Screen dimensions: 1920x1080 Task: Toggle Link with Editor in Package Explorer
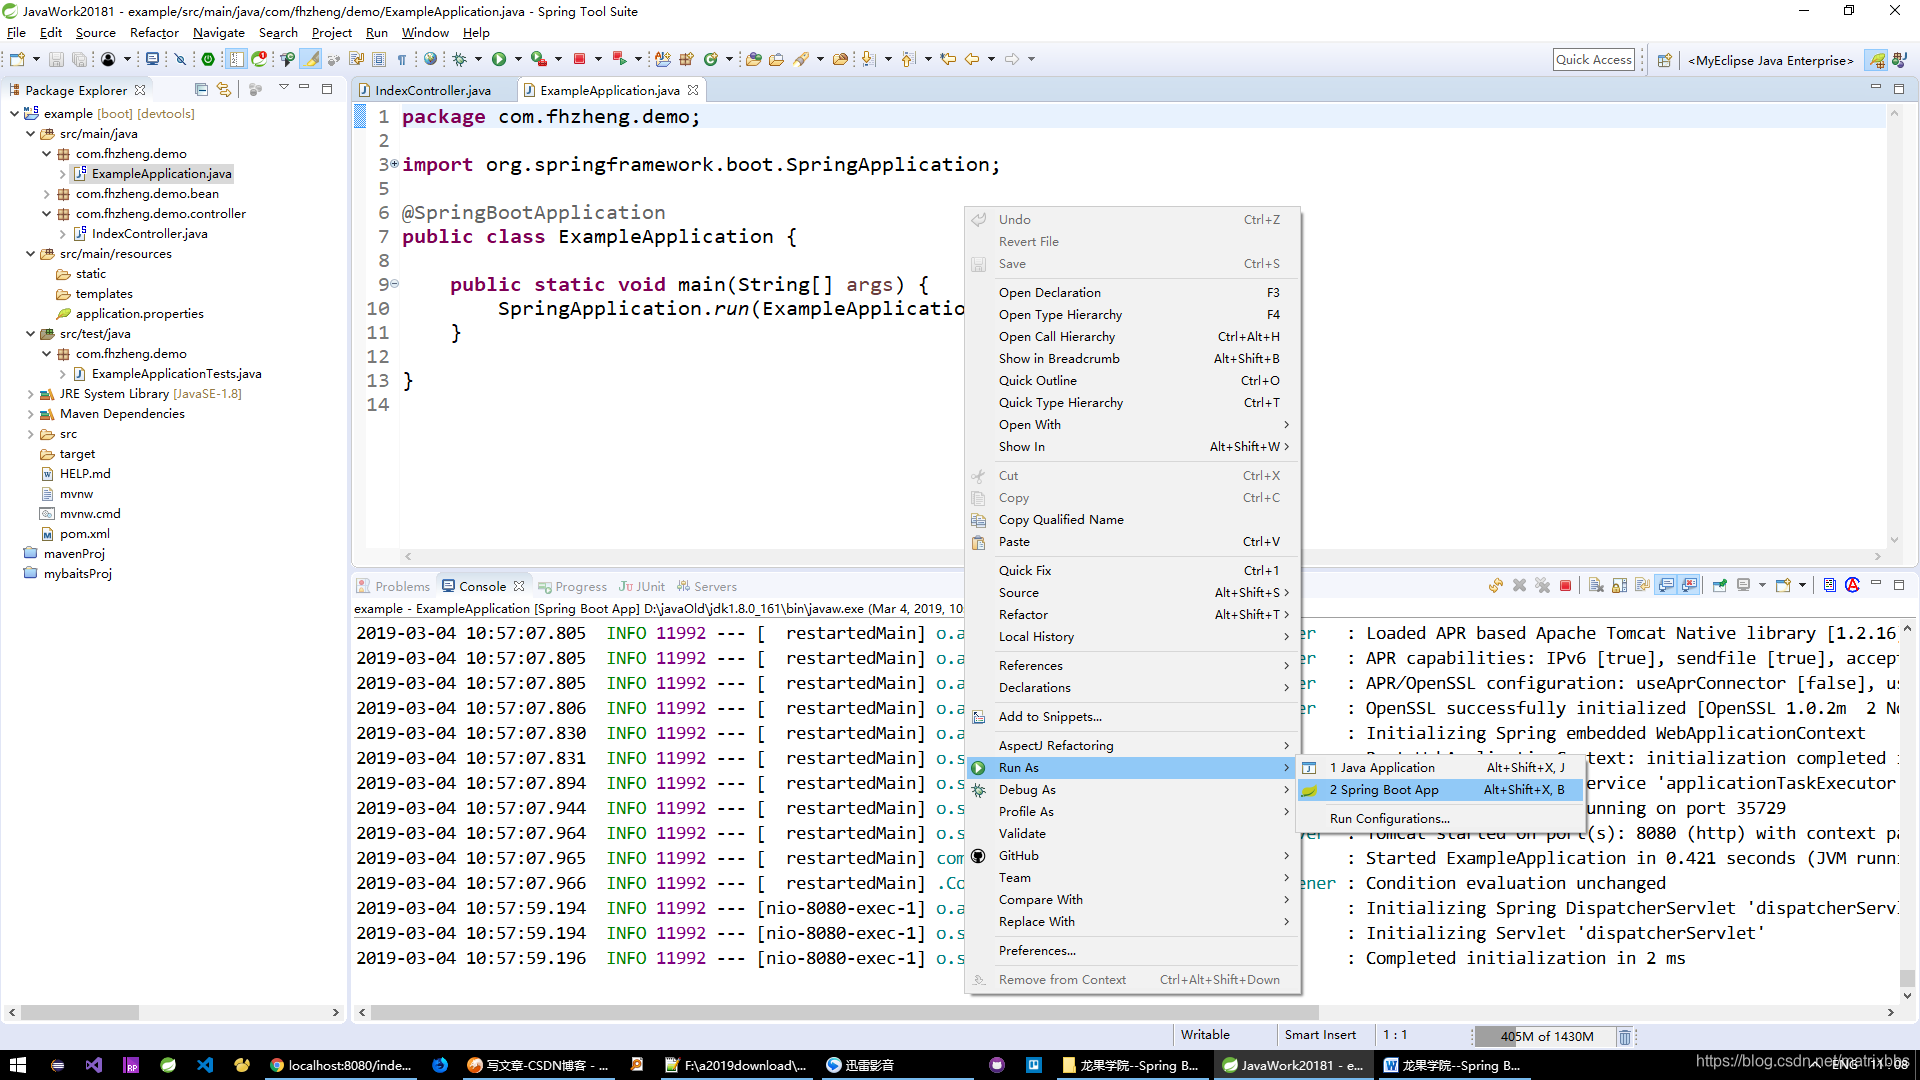(224, 90)
